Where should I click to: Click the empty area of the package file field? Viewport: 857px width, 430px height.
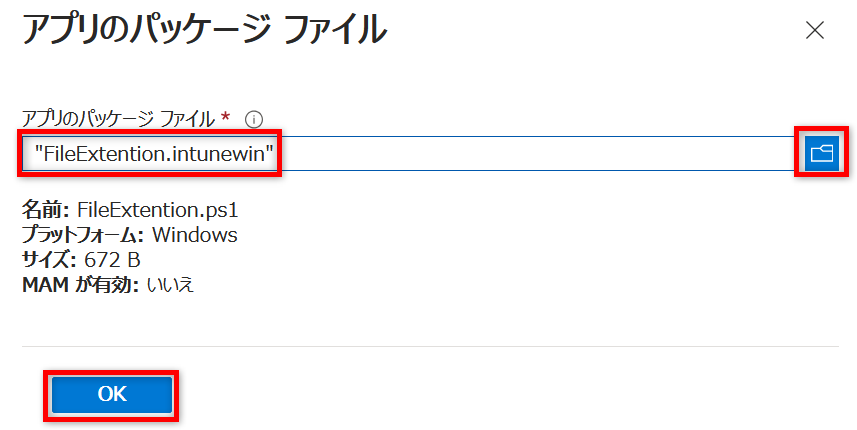point(538,154)
